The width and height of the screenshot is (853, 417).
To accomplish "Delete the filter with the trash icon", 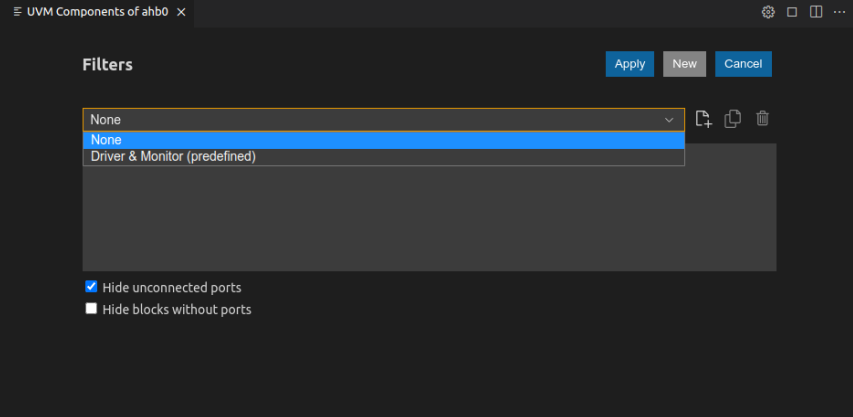I will [763, 119].
